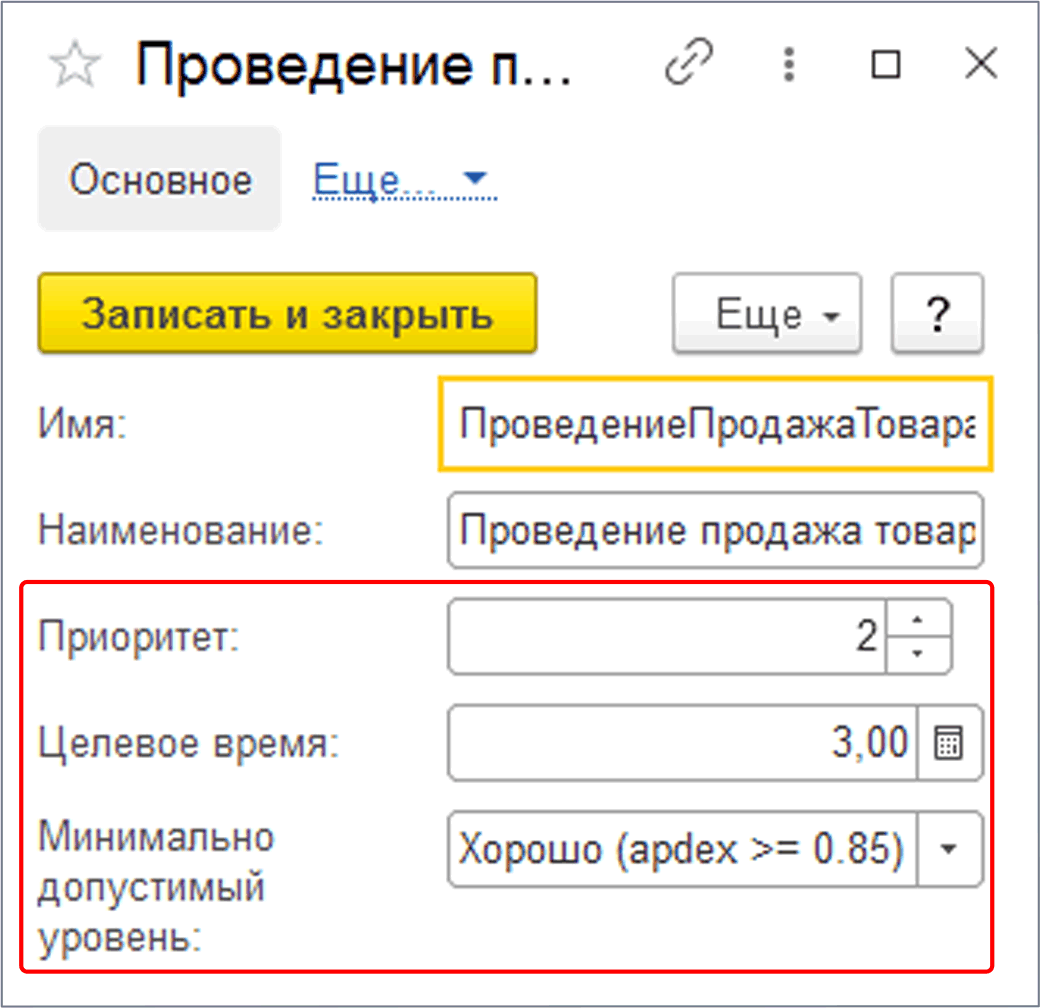This screenshot has width=1040, height=1008.
Task: Click into the Наименование text field
Action: (x=715, y=530)
